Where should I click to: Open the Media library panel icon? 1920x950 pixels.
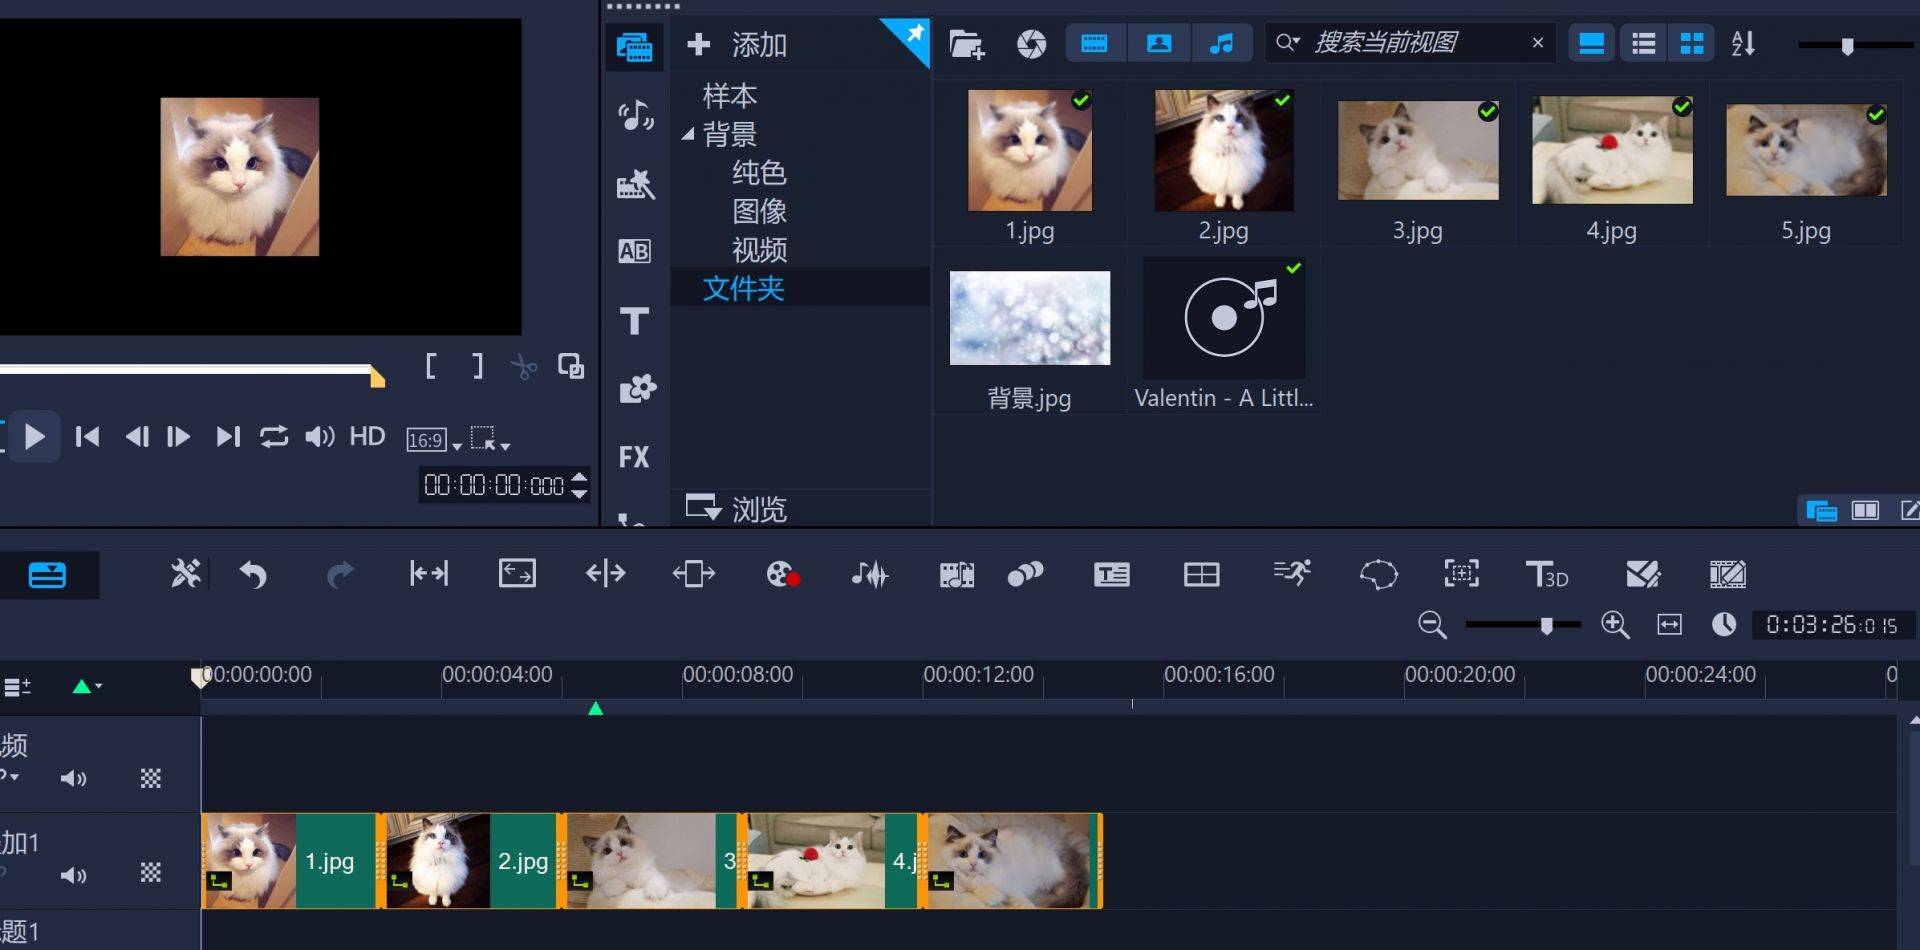[634, 47]
